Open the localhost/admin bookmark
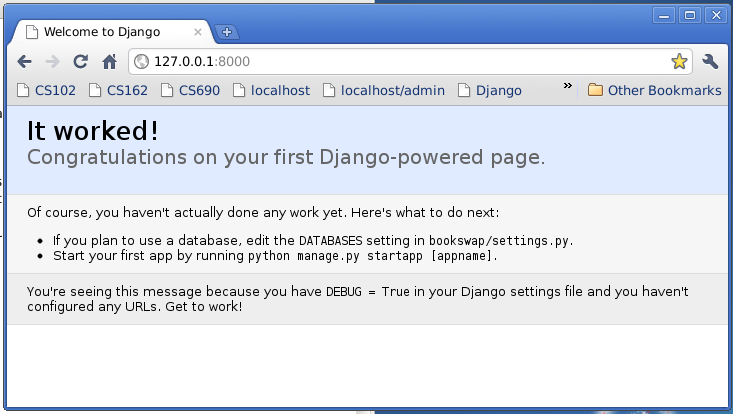 [x=384, y=90]
